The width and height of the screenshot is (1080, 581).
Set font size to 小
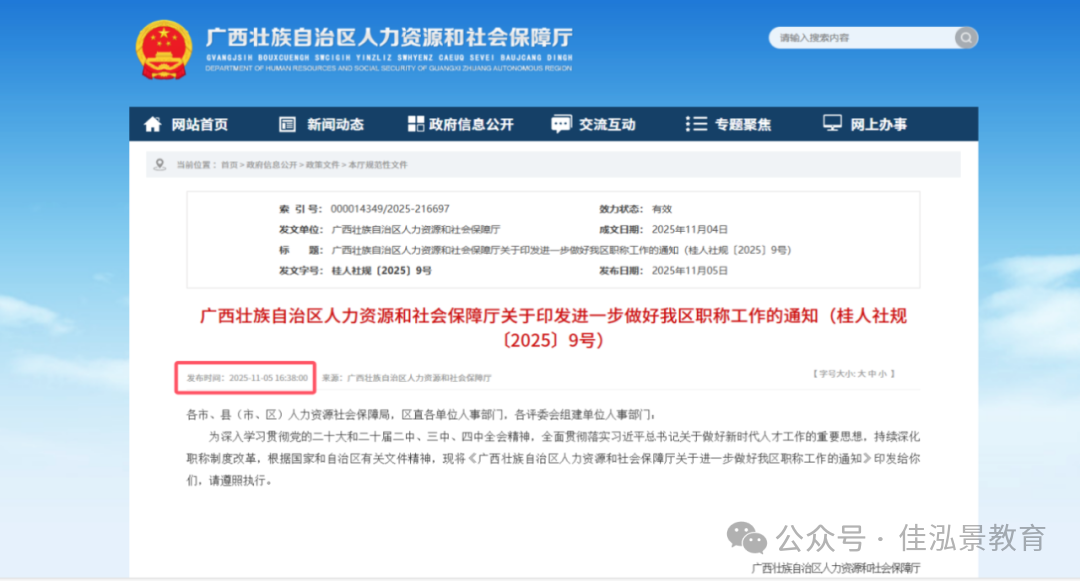(x=883, y=374)
